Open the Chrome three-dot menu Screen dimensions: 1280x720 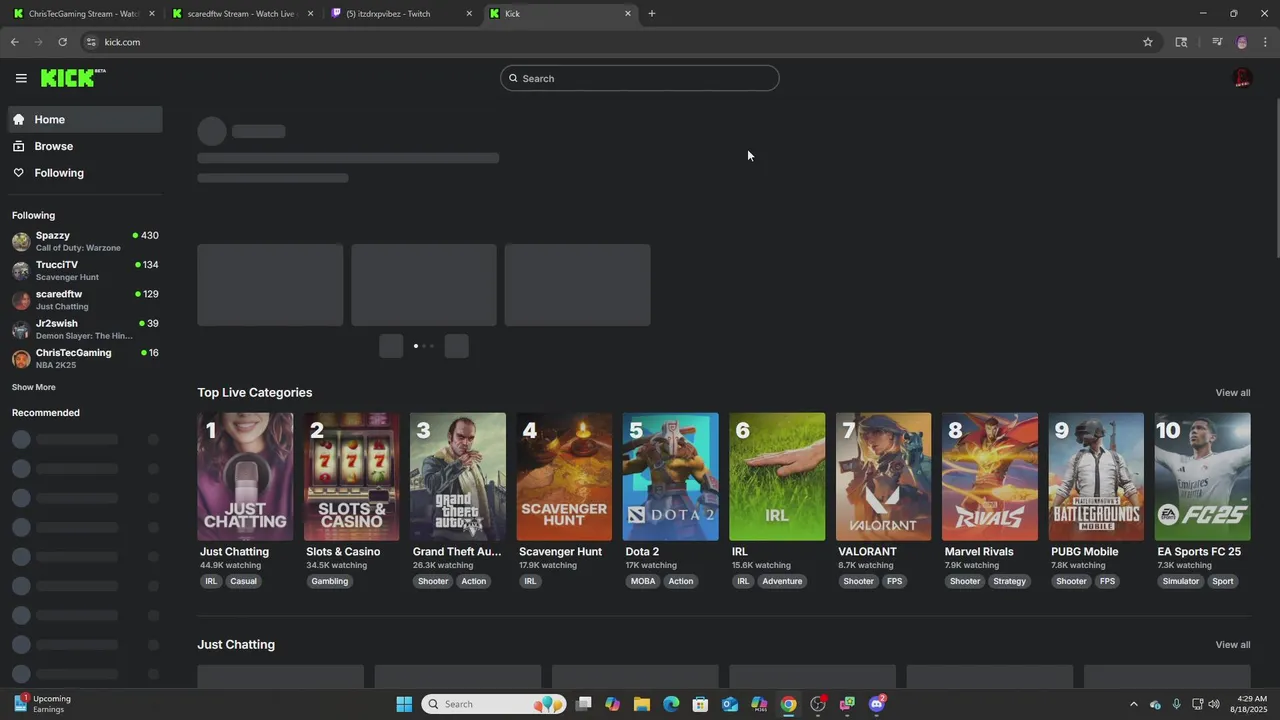click(1266, 42)
